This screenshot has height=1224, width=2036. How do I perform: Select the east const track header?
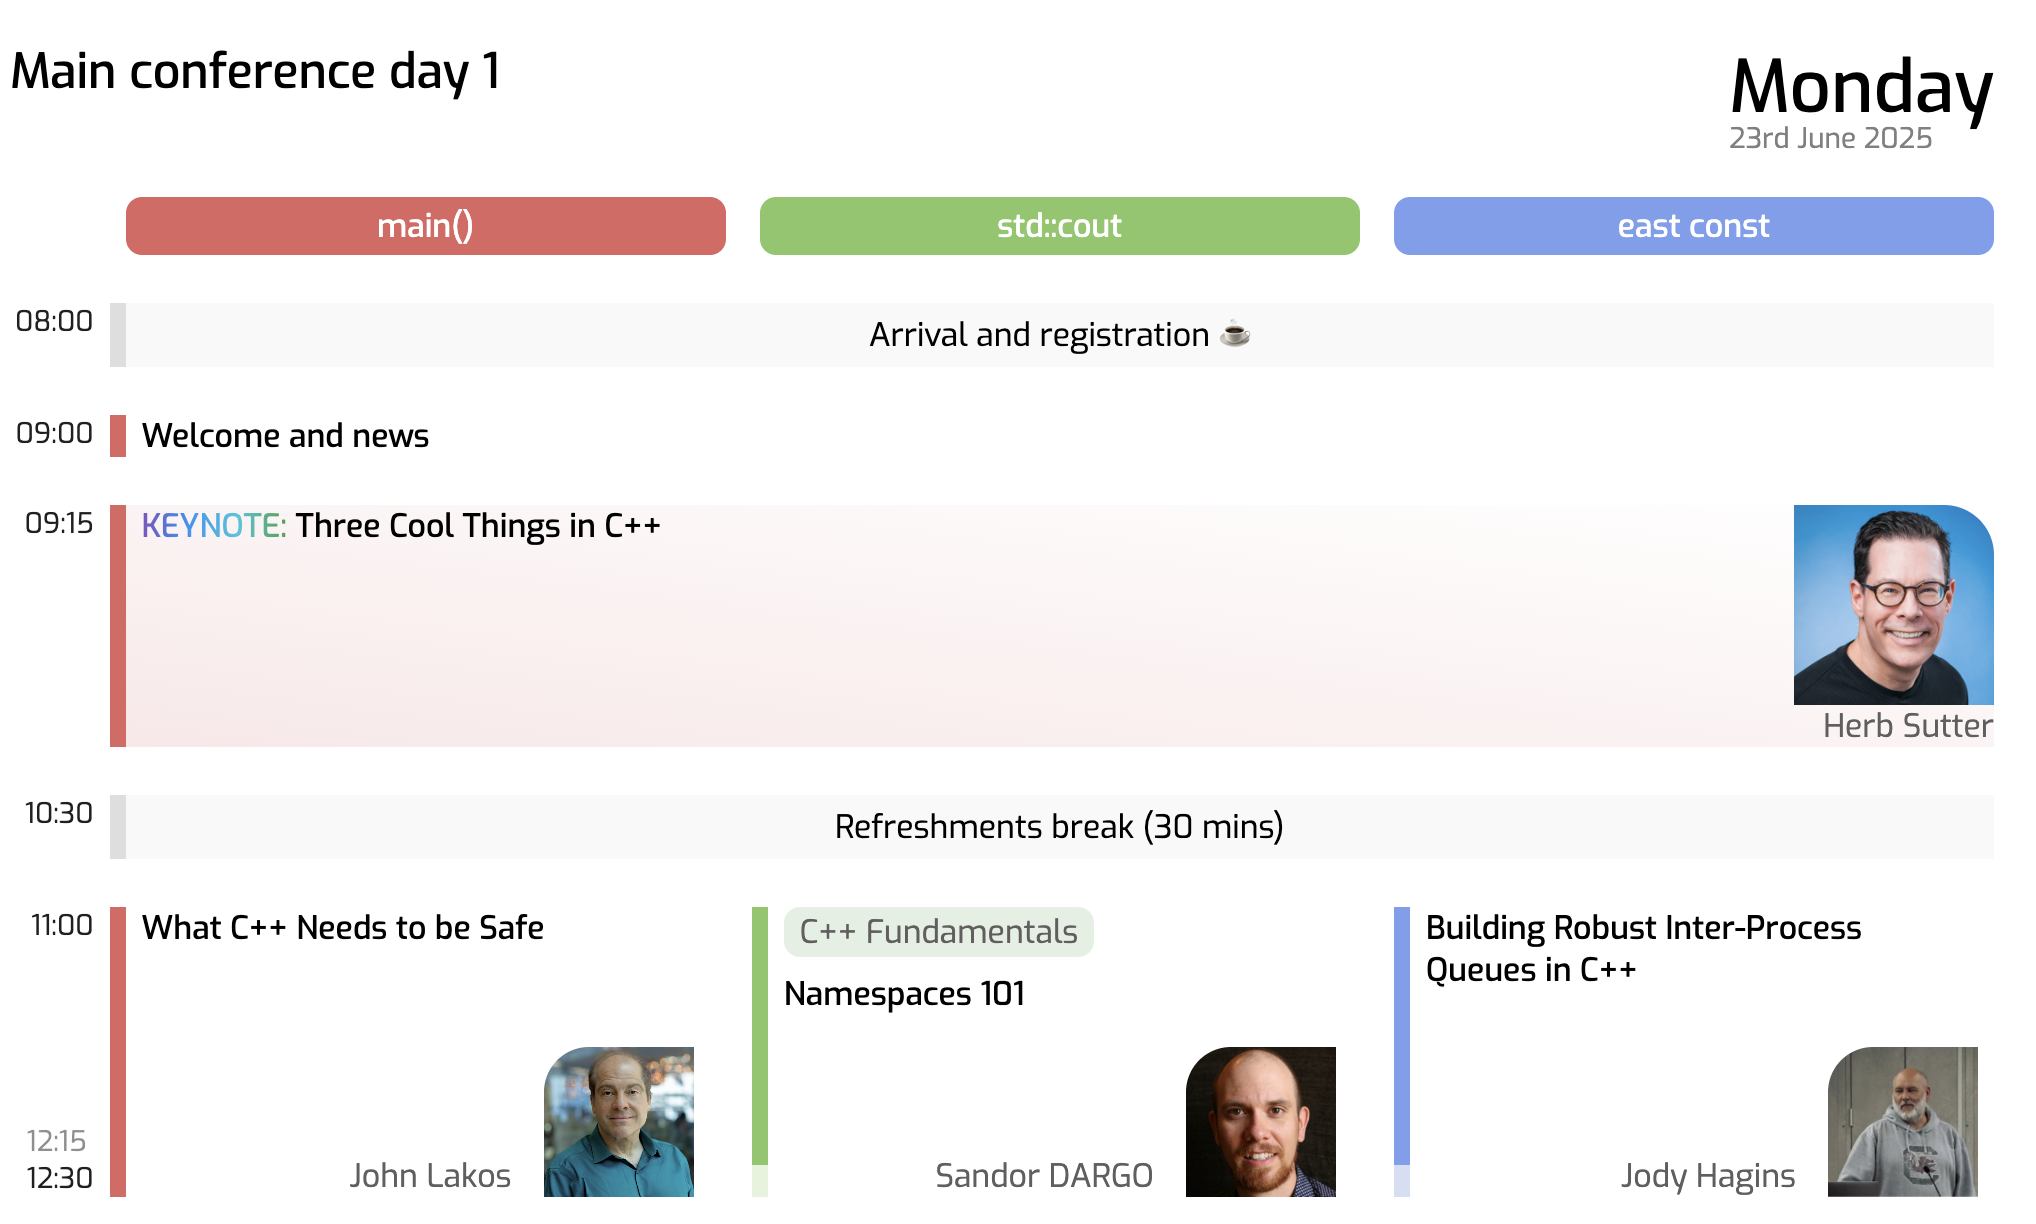1693,226
